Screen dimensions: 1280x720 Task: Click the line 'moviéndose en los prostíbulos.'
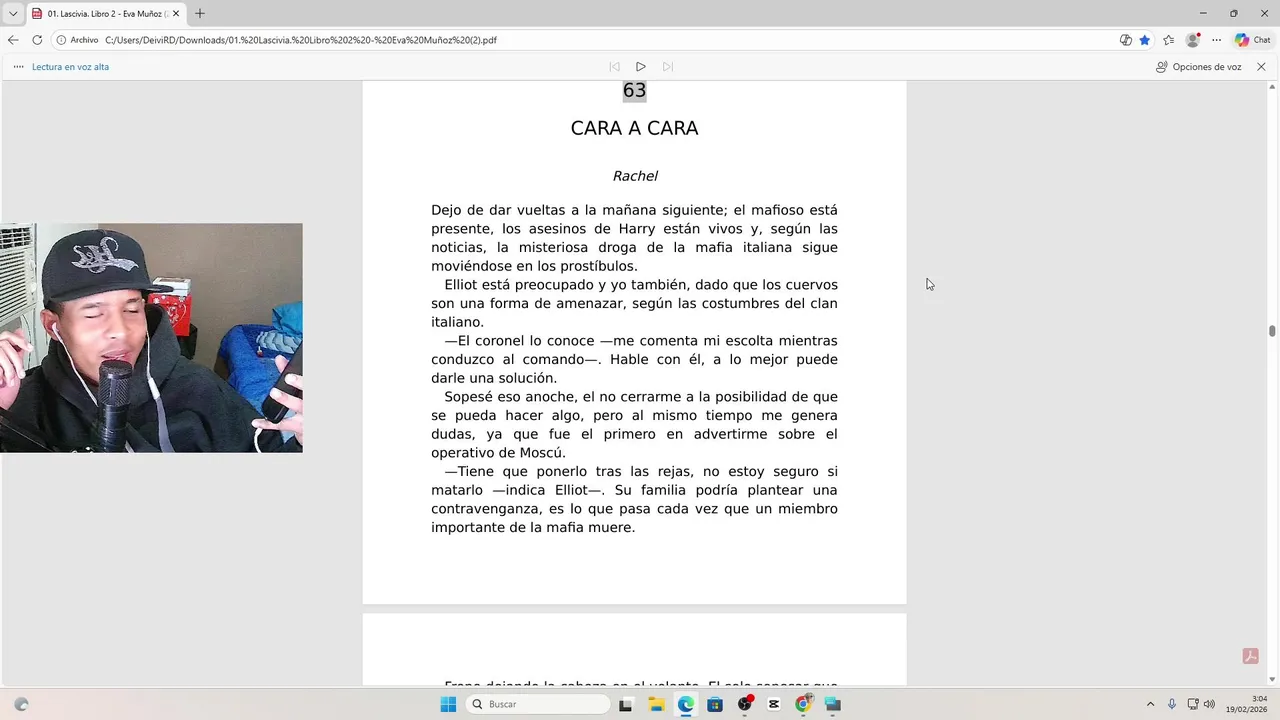534,266
